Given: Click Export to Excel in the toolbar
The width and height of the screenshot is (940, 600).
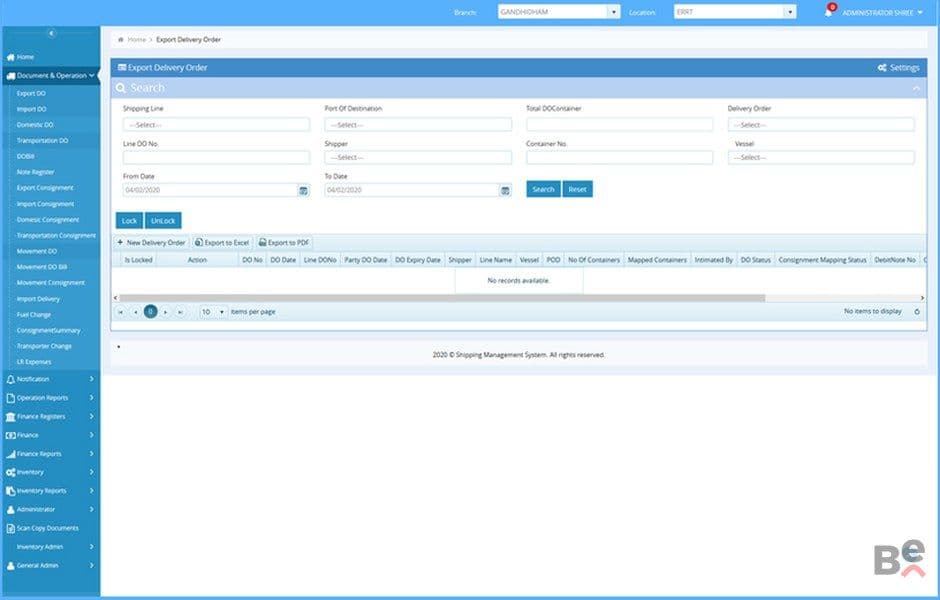Looking at the screenshot, I should tap(222, 243).
